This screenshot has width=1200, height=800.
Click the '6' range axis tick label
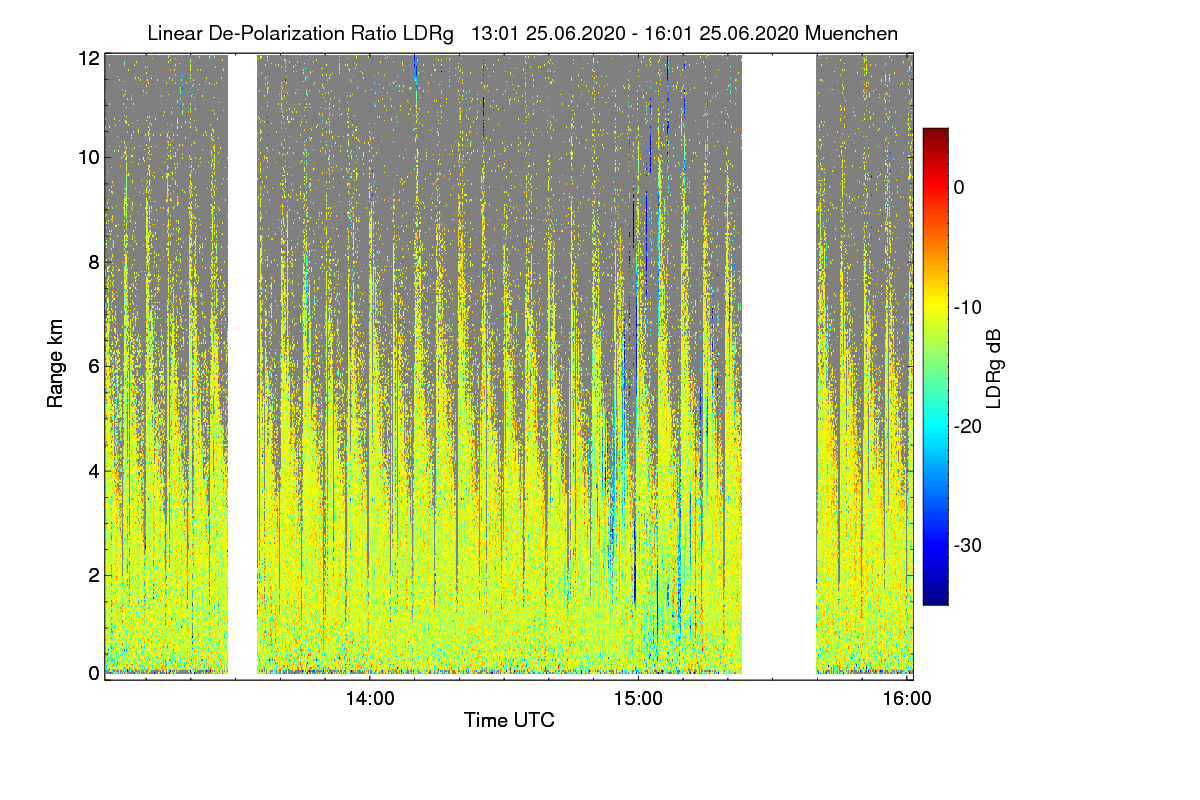(x=94, y=367)
